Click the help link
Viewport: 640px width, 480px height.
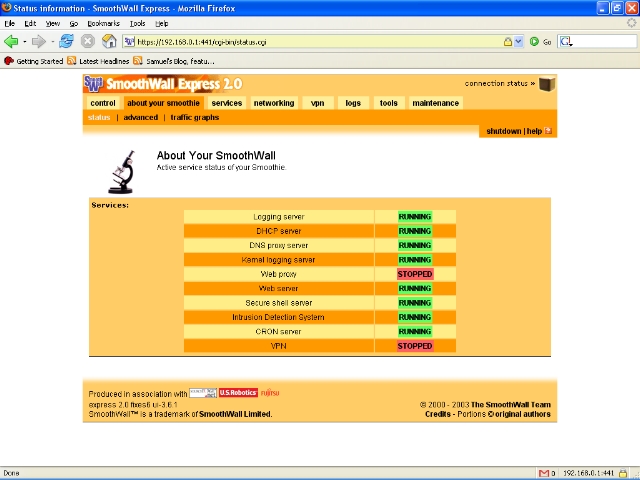(534, 131)
